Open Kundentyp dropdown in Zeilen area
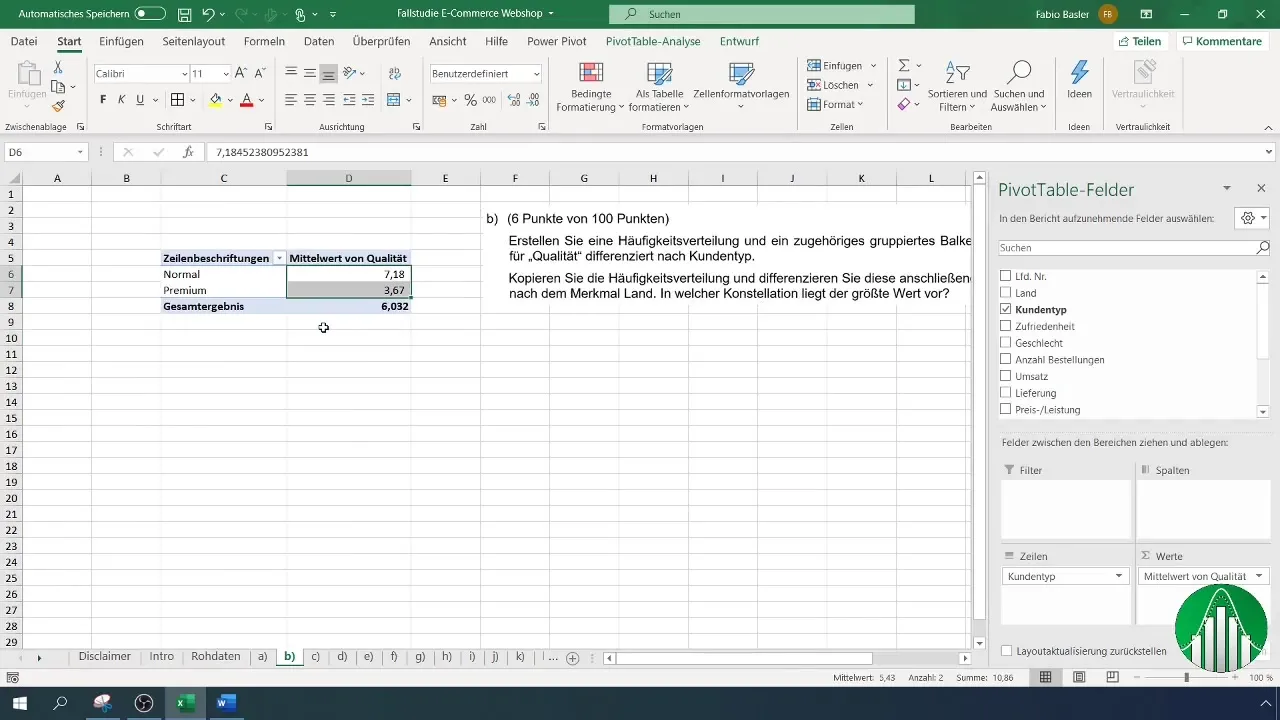The image size is (1280, 720). (1118, 576)
